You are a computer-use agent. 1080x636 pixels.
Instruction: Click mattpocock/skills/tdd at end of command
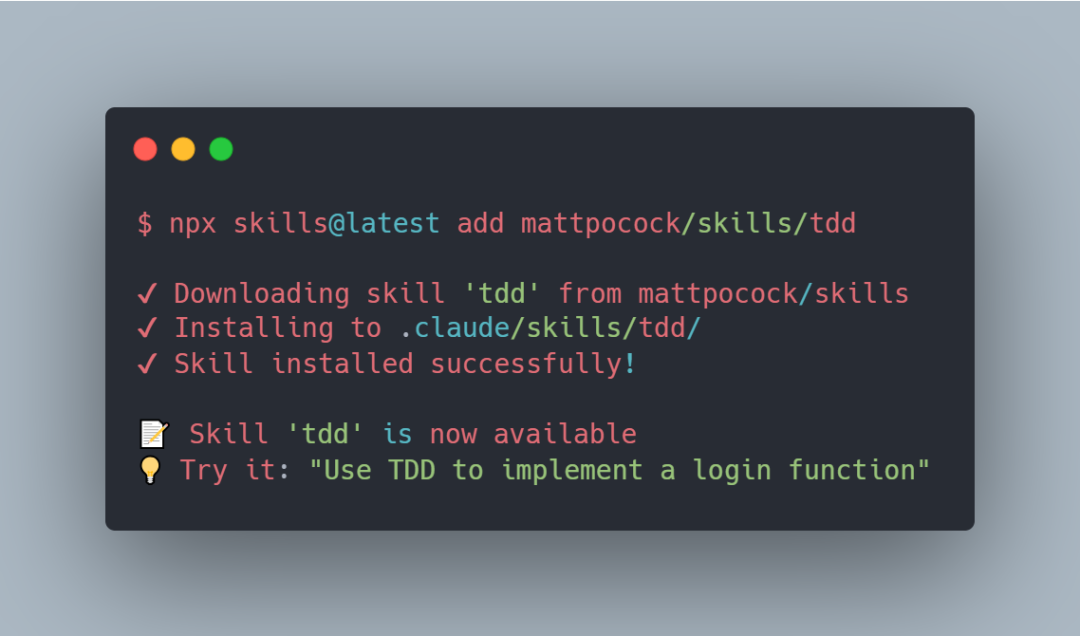(x=688, y=223)
